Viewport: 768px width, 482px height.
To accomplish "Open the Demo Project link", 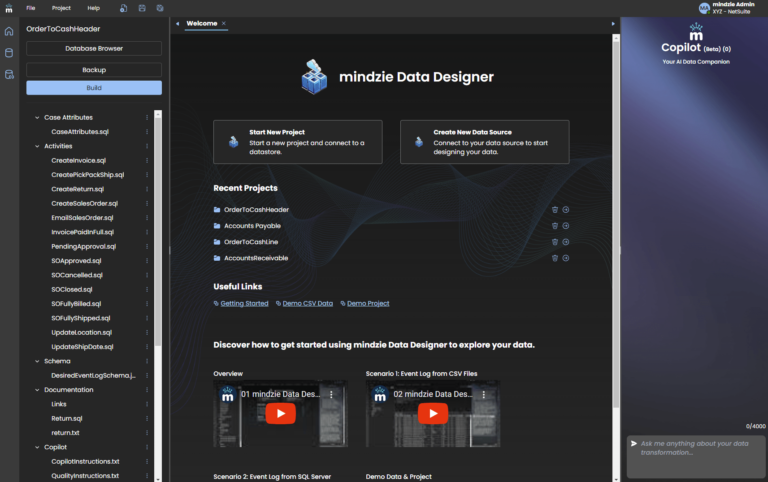I will pos(368,304).
